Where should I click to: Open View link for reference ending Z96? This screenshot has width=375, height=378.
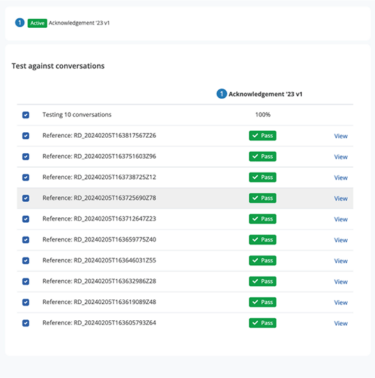pyautogui.click(x=341, y=157)
